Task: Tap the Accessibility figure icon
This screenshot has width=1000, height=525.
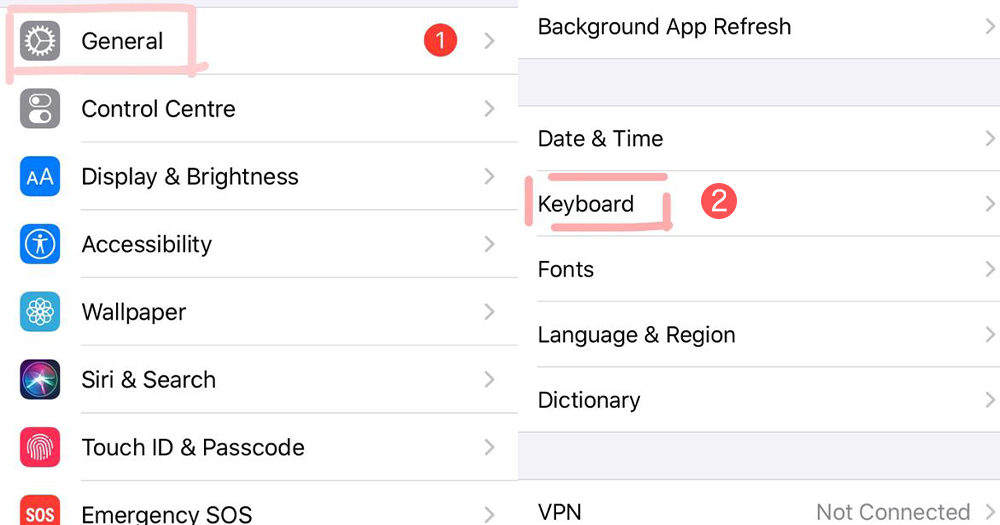Action: (40, 244)
